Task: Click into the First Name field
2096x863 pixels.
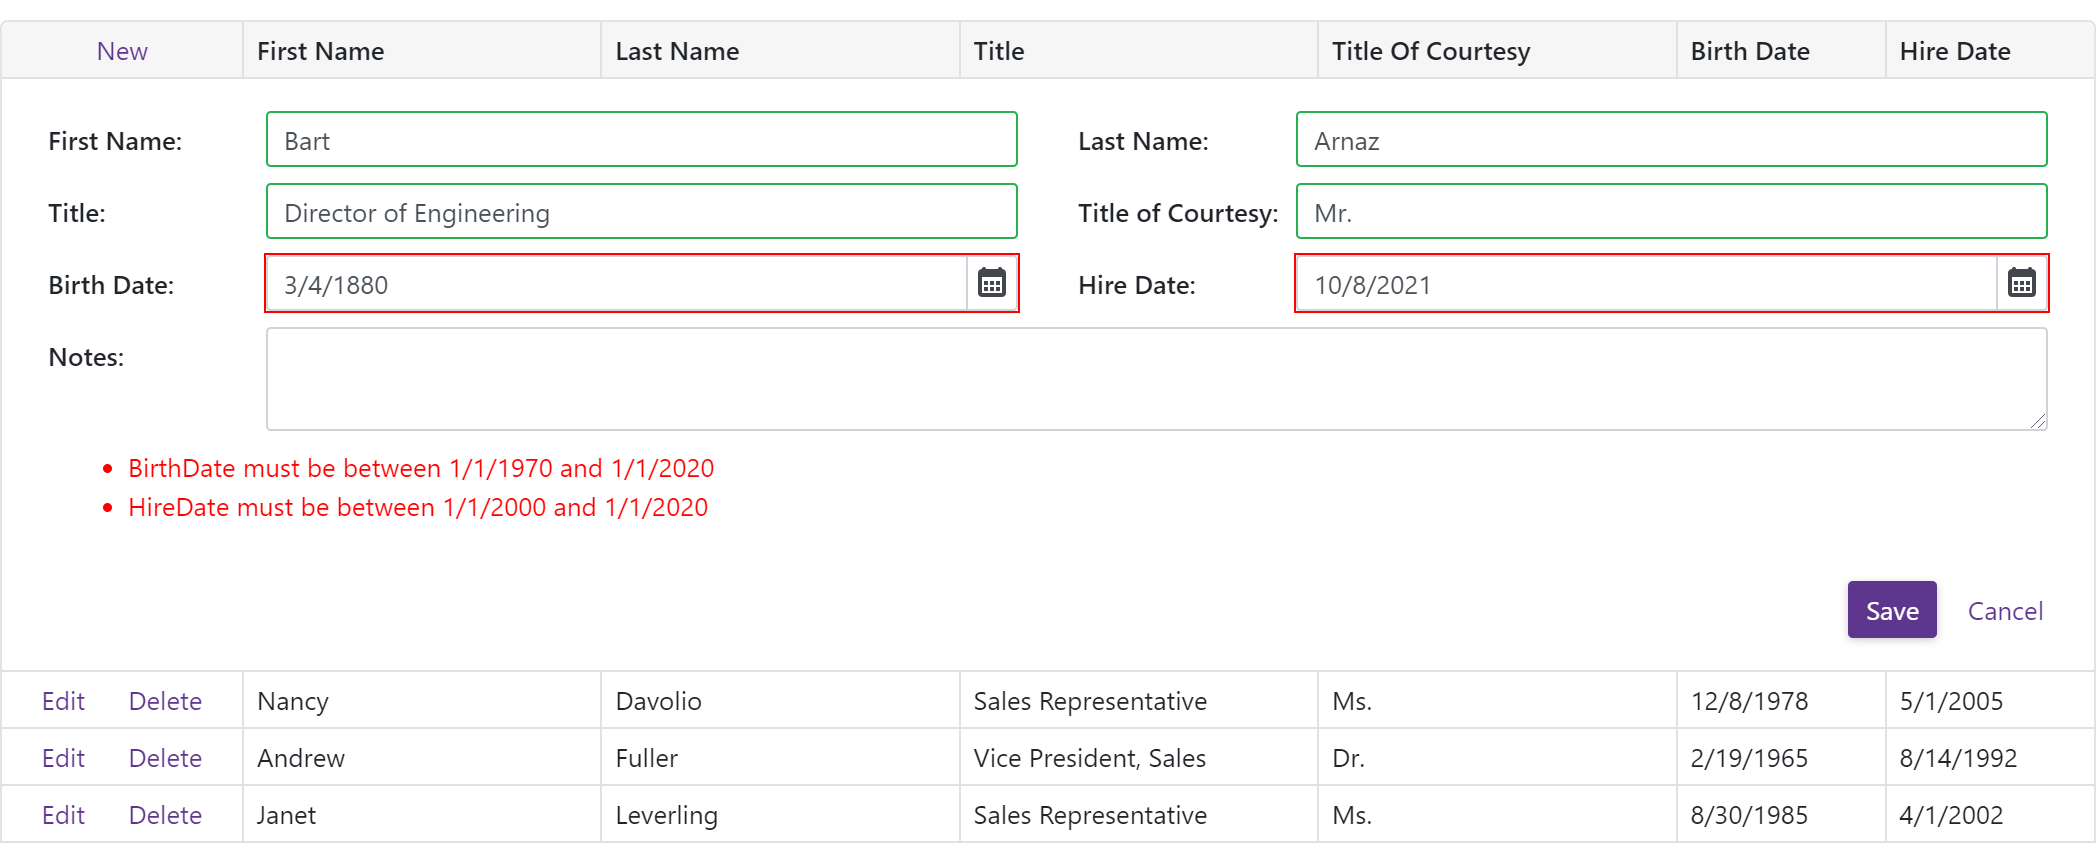Action: click(641, 140)
